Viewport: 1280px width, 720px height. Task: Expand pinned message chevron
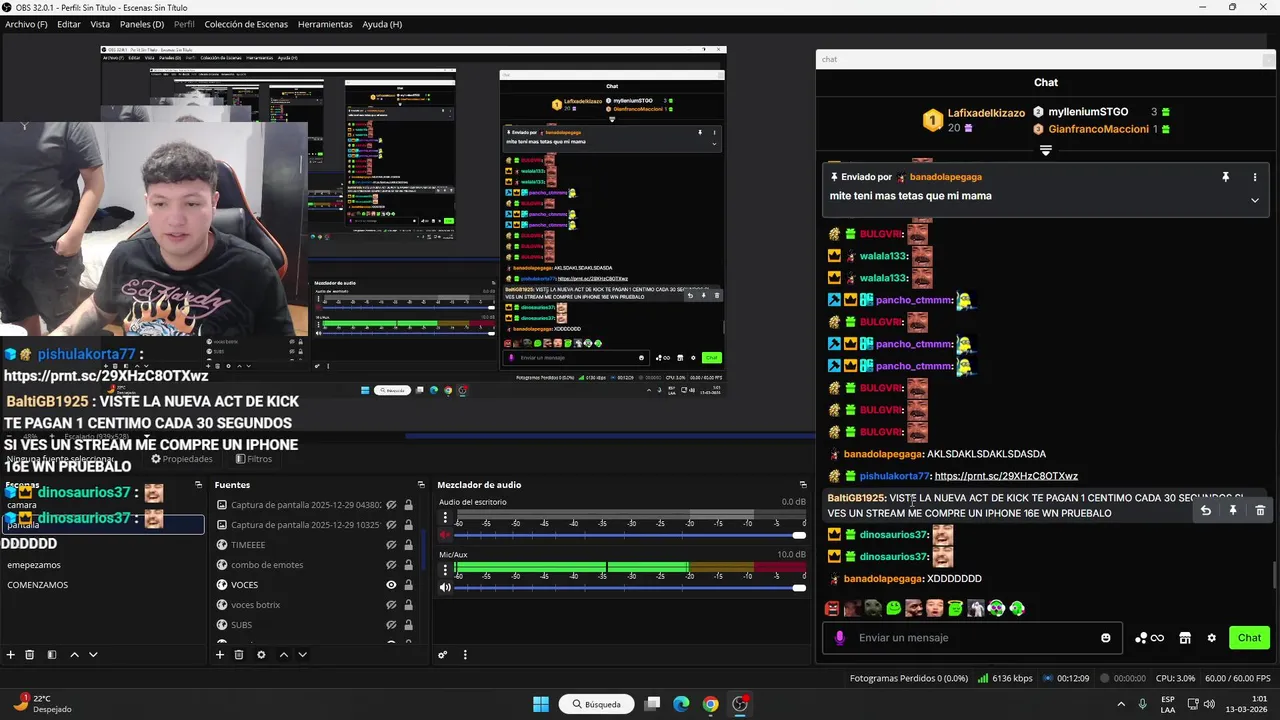click(1254, 200)
